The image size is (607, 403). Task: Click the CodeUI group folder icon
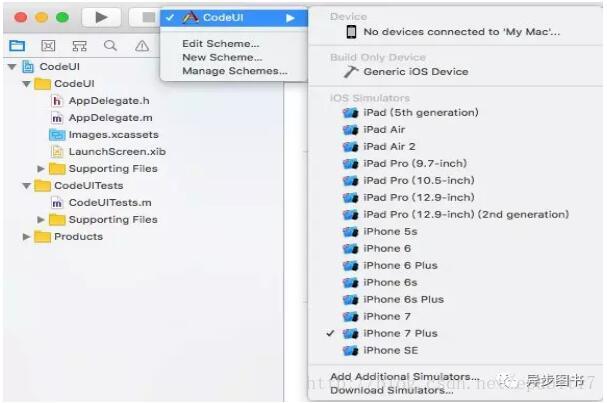(42, 84)
